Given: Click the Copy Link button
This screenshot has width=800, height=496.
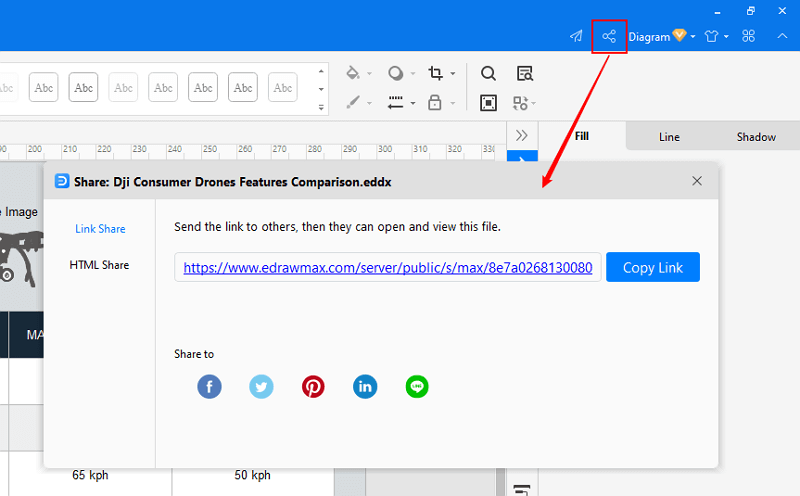Looking at the screenshot, I should point(653,267).
